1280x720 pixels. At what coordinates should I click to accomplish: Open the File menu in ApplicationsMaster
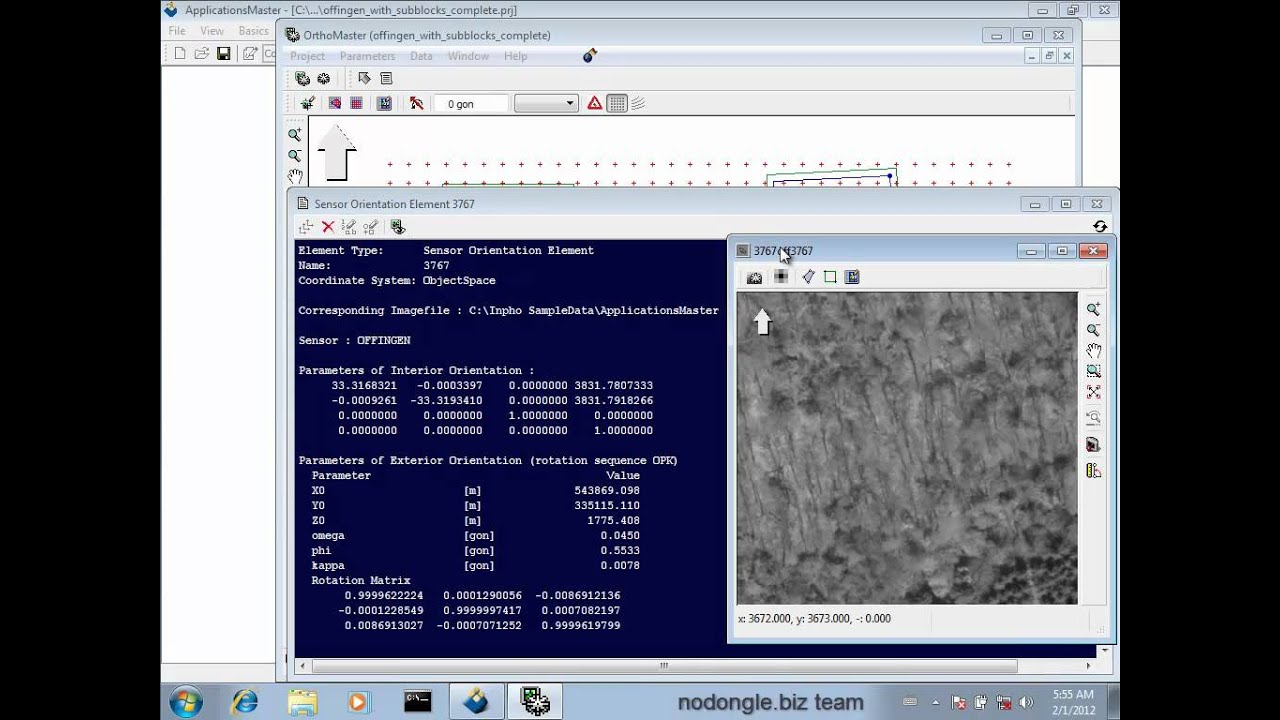177,31
